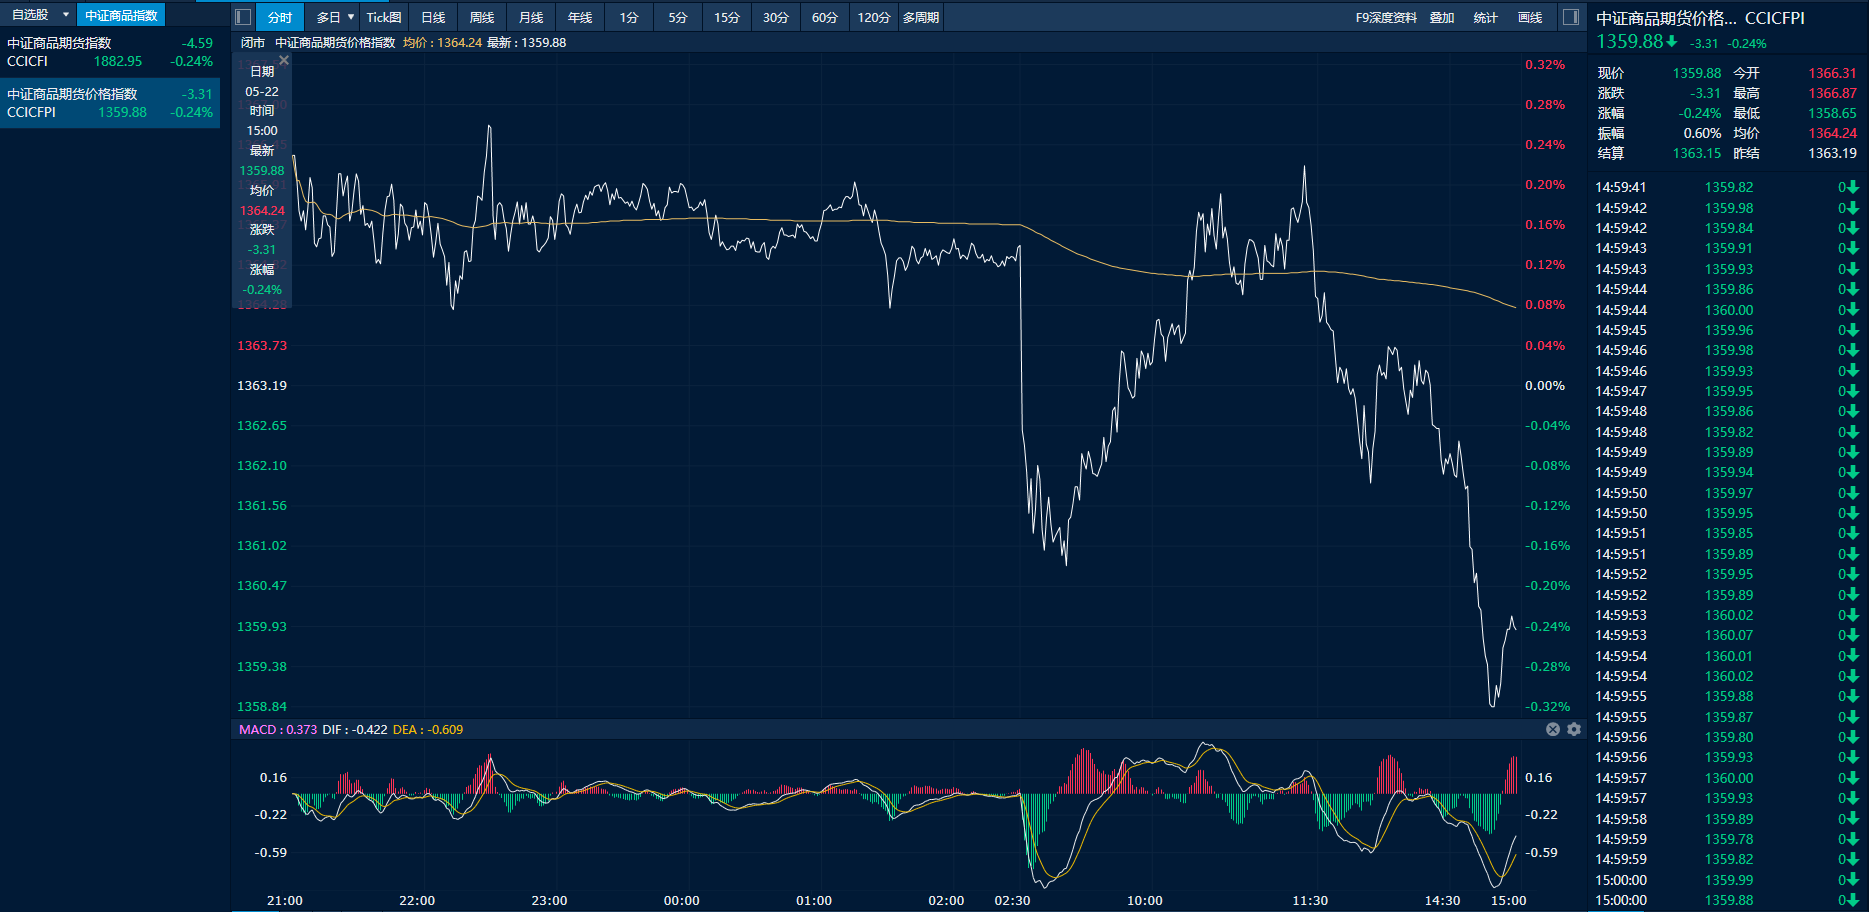Close the floating data info box

[x=284, y=61]
